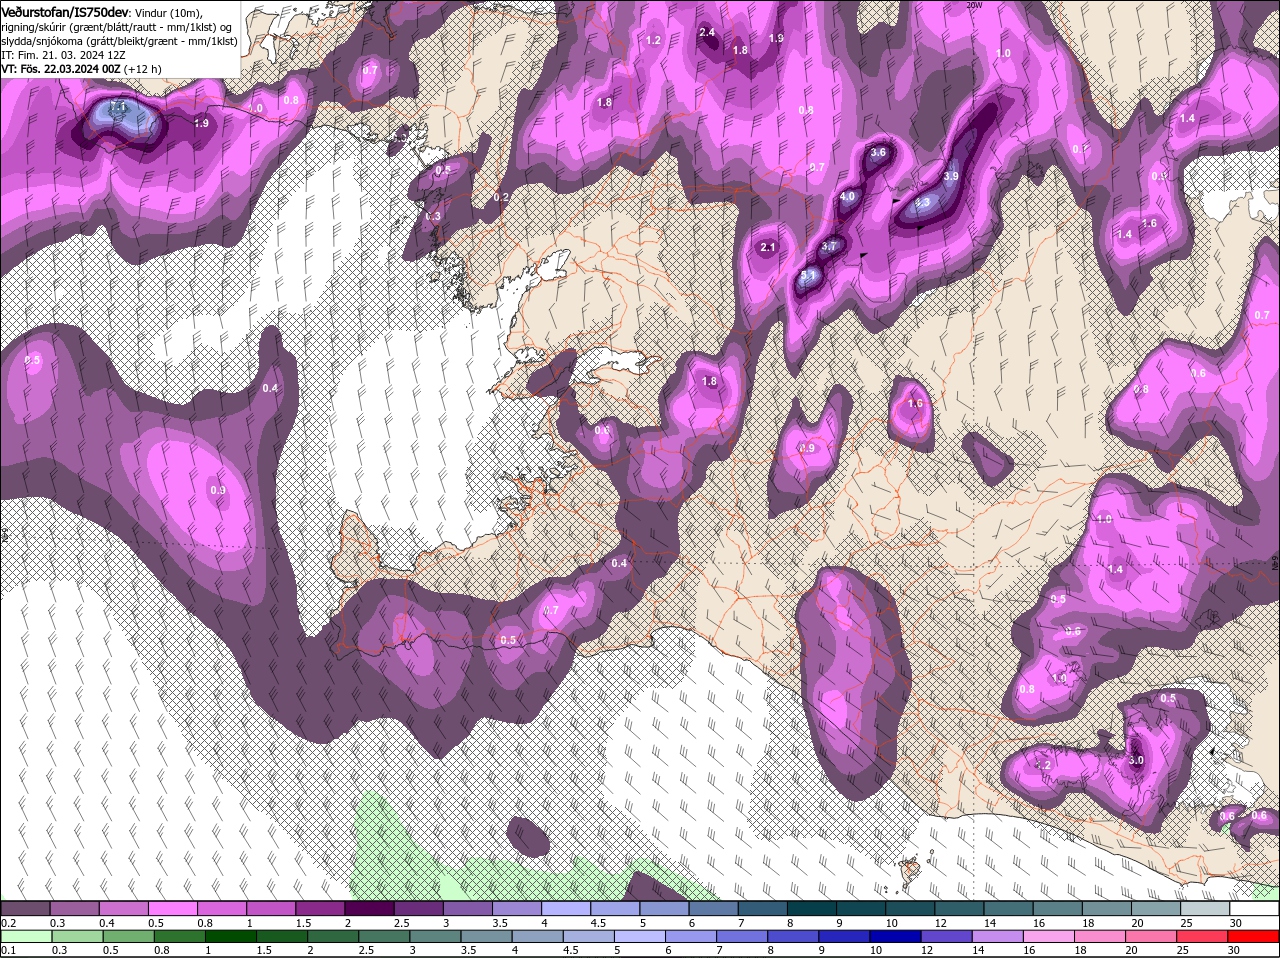
Task: Click the 3.0 precipitation value on the map
Action: 1136,760
